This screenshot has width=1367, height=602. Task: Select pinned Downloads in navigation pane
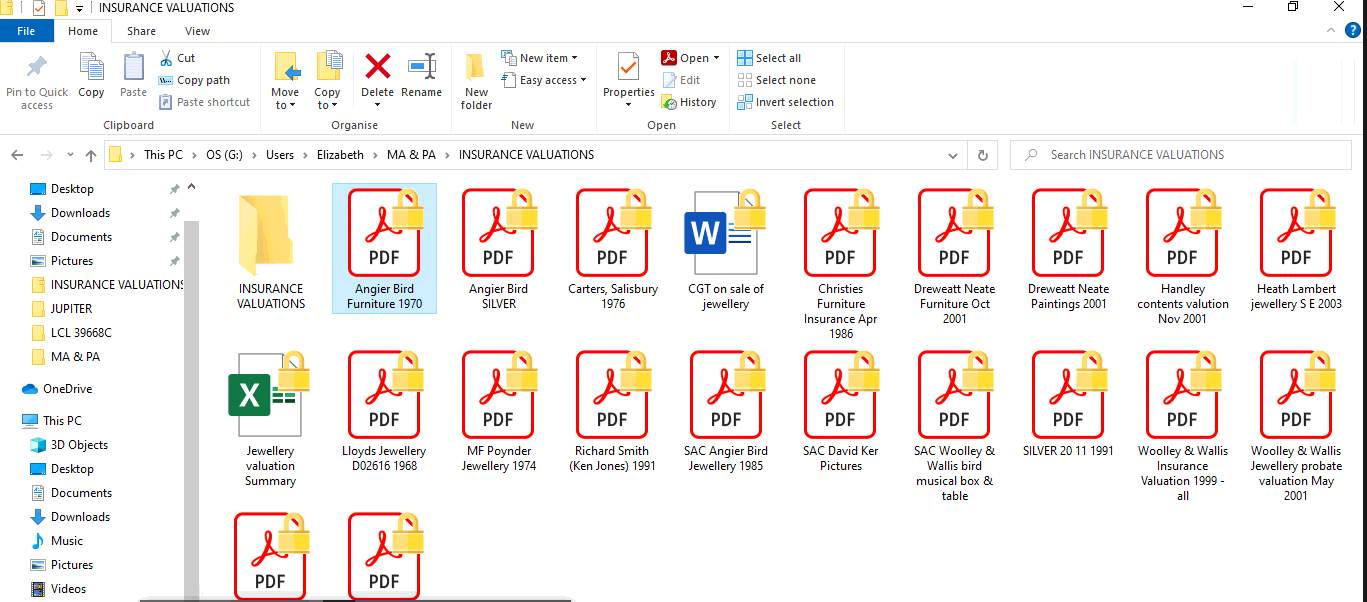tap(80, 213)
